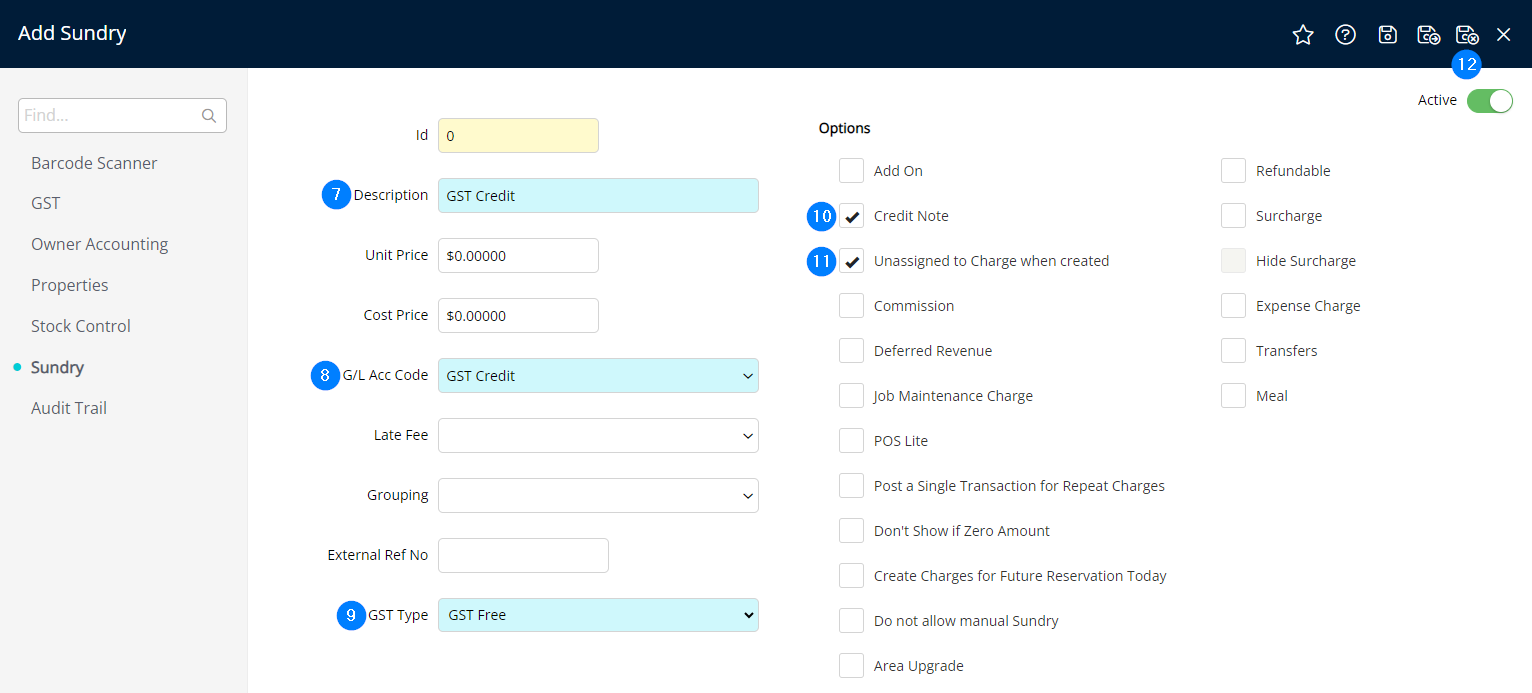Screen dimensions: 1532x693
Task: Uncheck the Credit Note checkbox
Action: [852, 216]
